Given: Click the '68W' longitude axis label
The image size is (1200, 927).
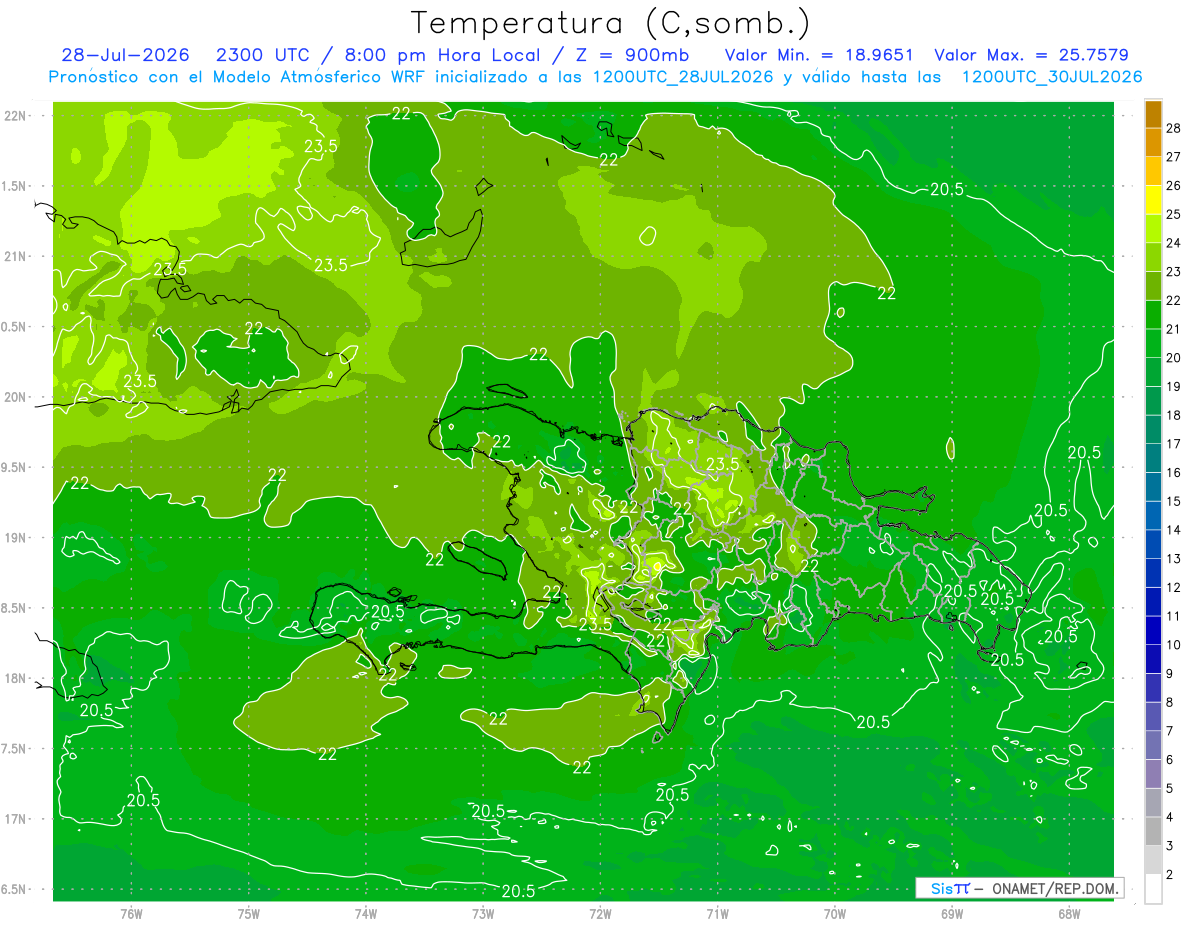Looking at the screenshot, I should [x=1069, y=914].
